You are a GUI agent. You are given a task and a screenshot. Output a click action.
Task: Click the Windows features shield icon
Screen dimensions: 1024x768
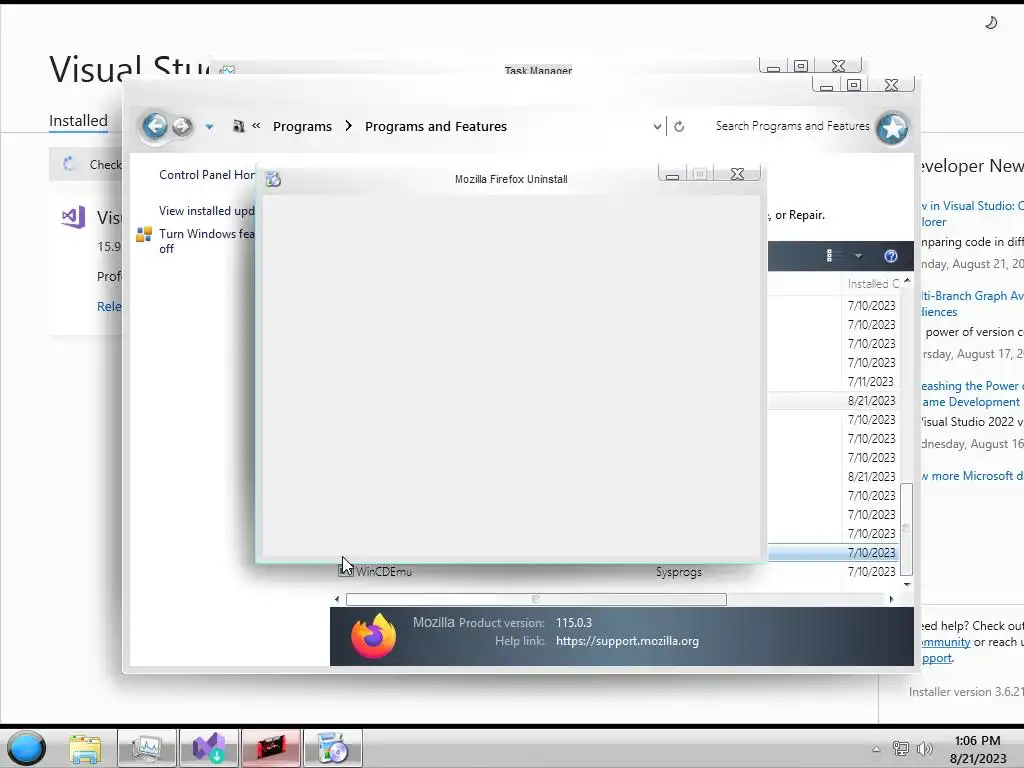point(144,234)
